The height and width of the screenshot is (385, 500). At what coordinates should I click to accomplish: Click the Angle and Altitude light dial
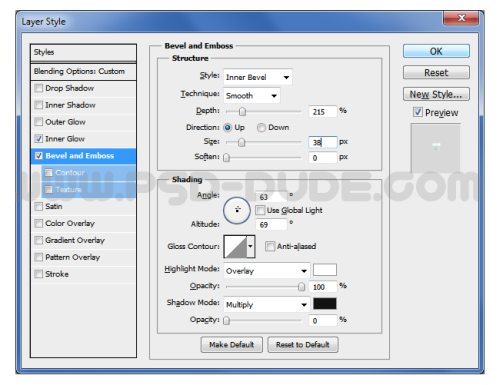point(237,210)
